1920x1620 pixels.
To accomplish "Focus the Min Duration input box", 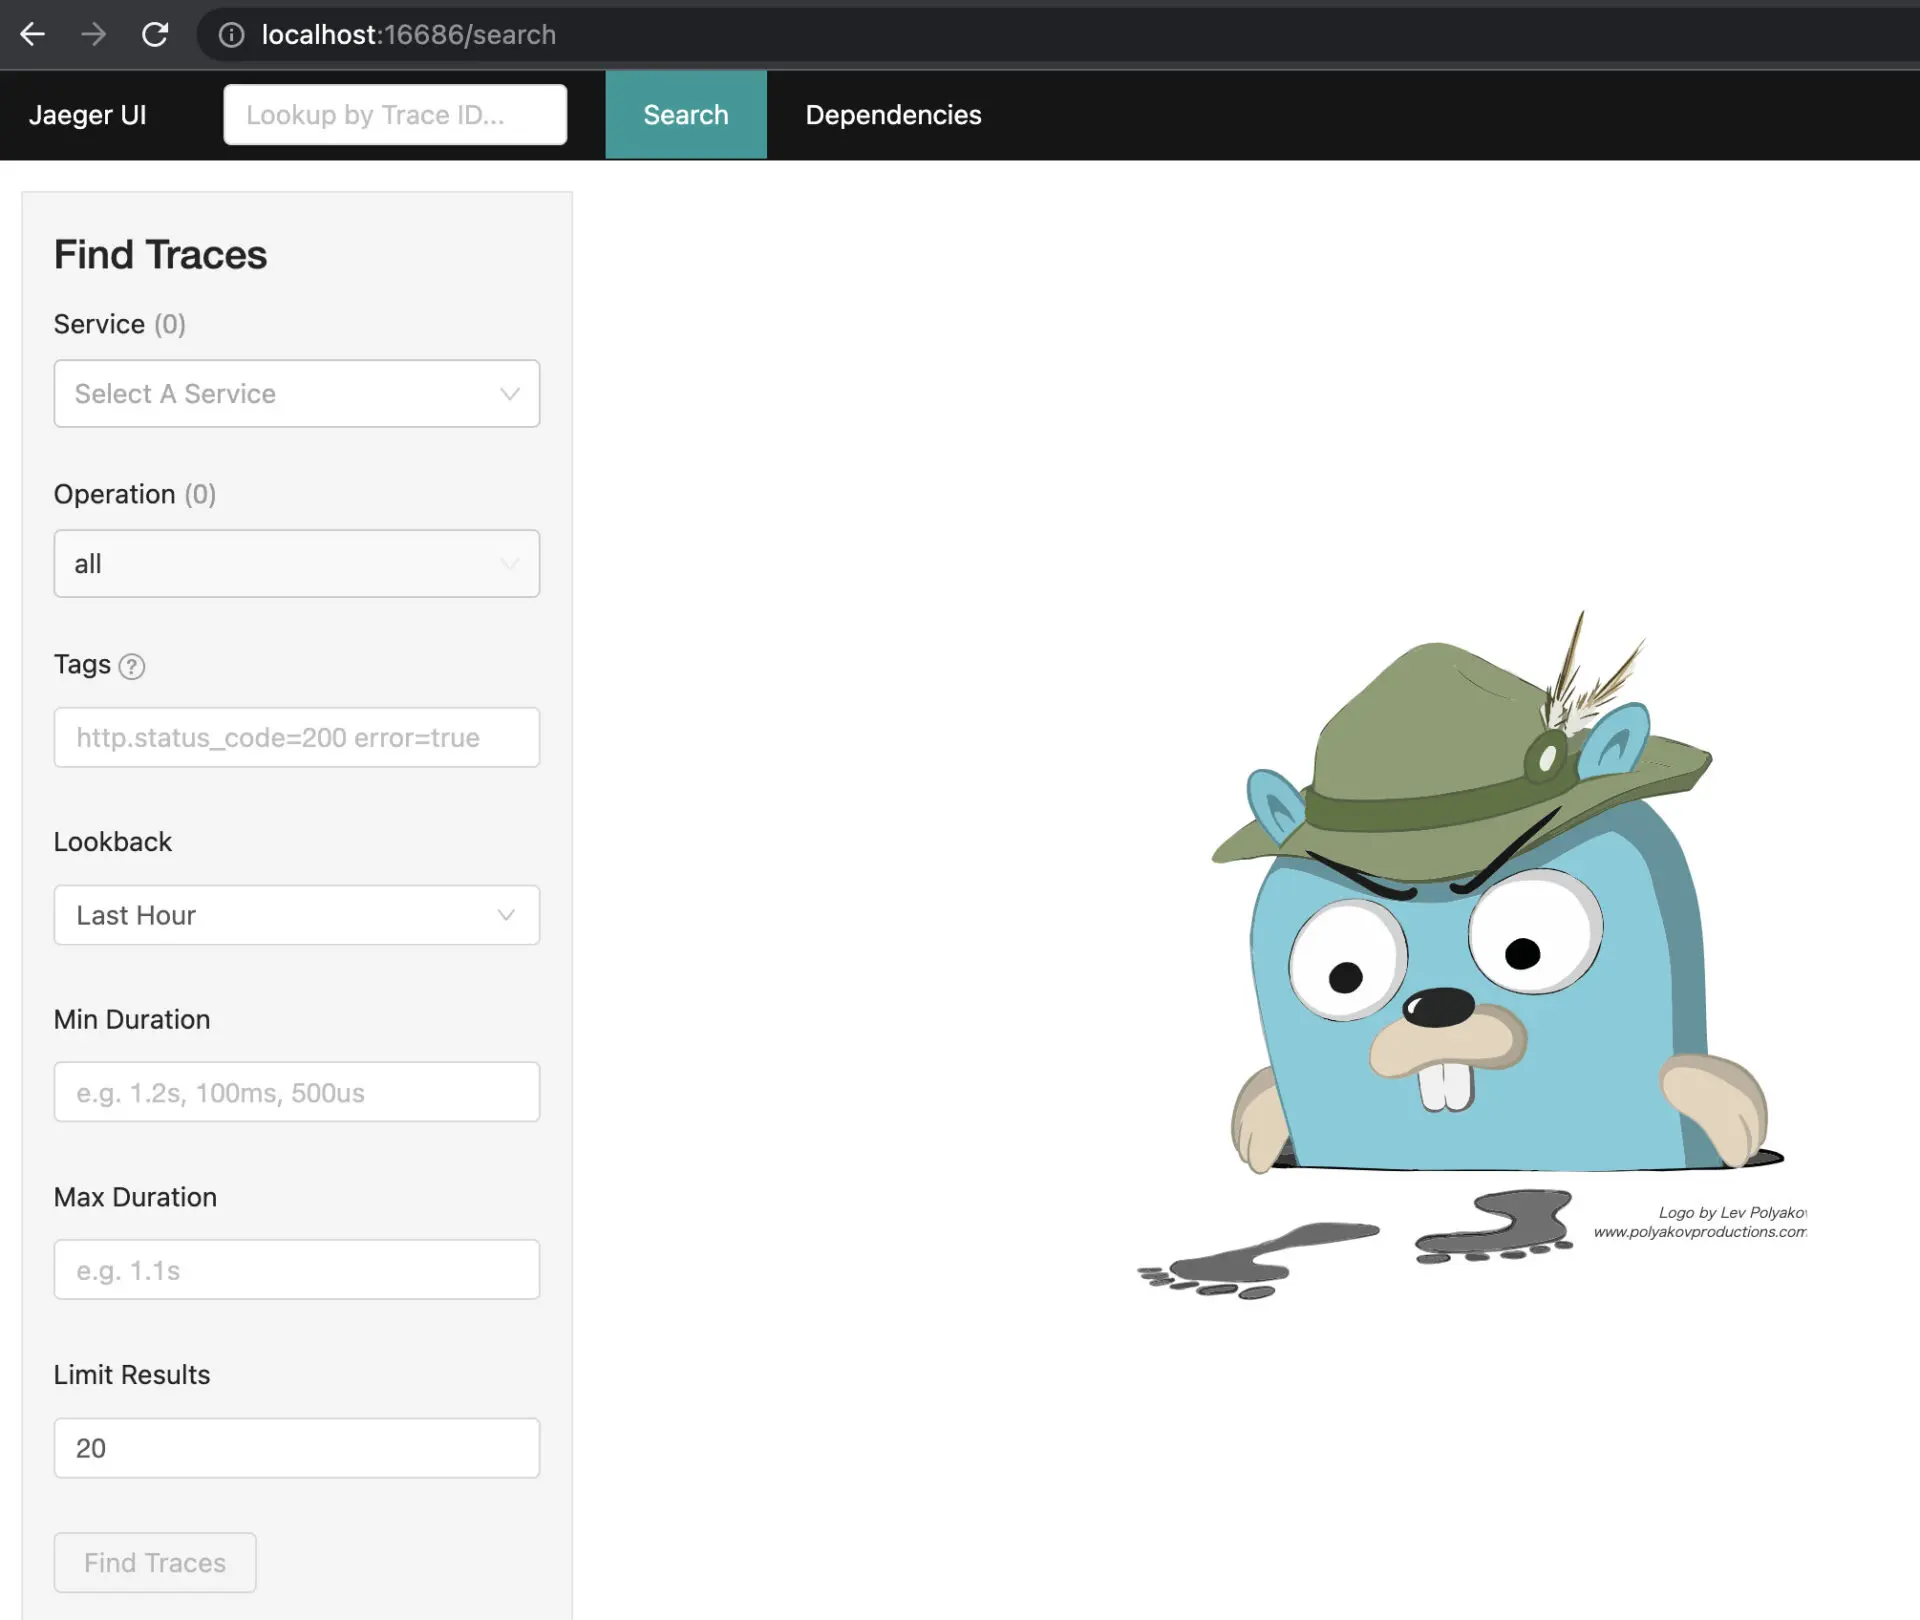I will click(x=297, y=1092).
